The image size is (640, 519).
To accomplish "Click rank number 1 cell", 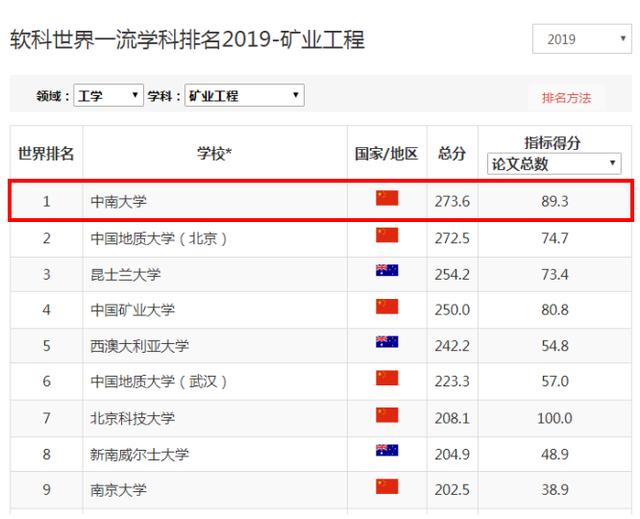I will [x=47, y=202].
